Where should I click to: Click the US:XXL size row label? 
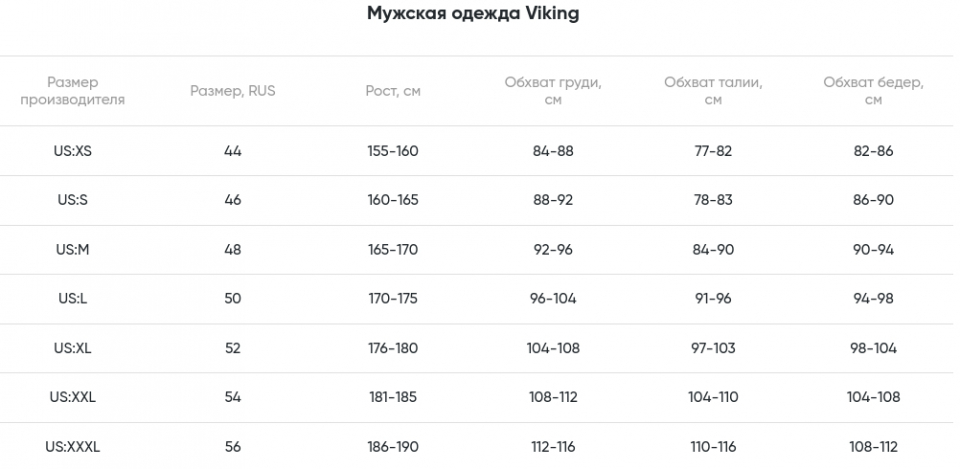pos(72,397)
